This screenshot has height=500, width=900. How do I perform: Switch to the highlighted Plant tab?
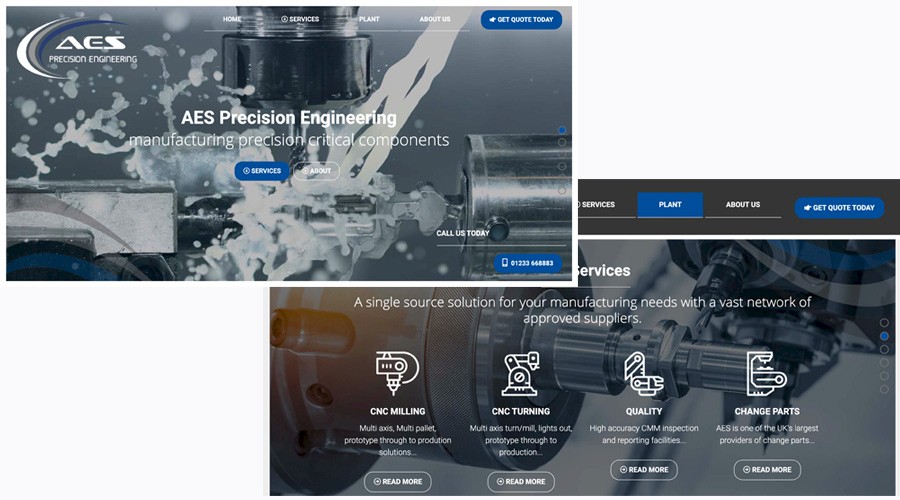pyautogui.click(x=670, y=205)
